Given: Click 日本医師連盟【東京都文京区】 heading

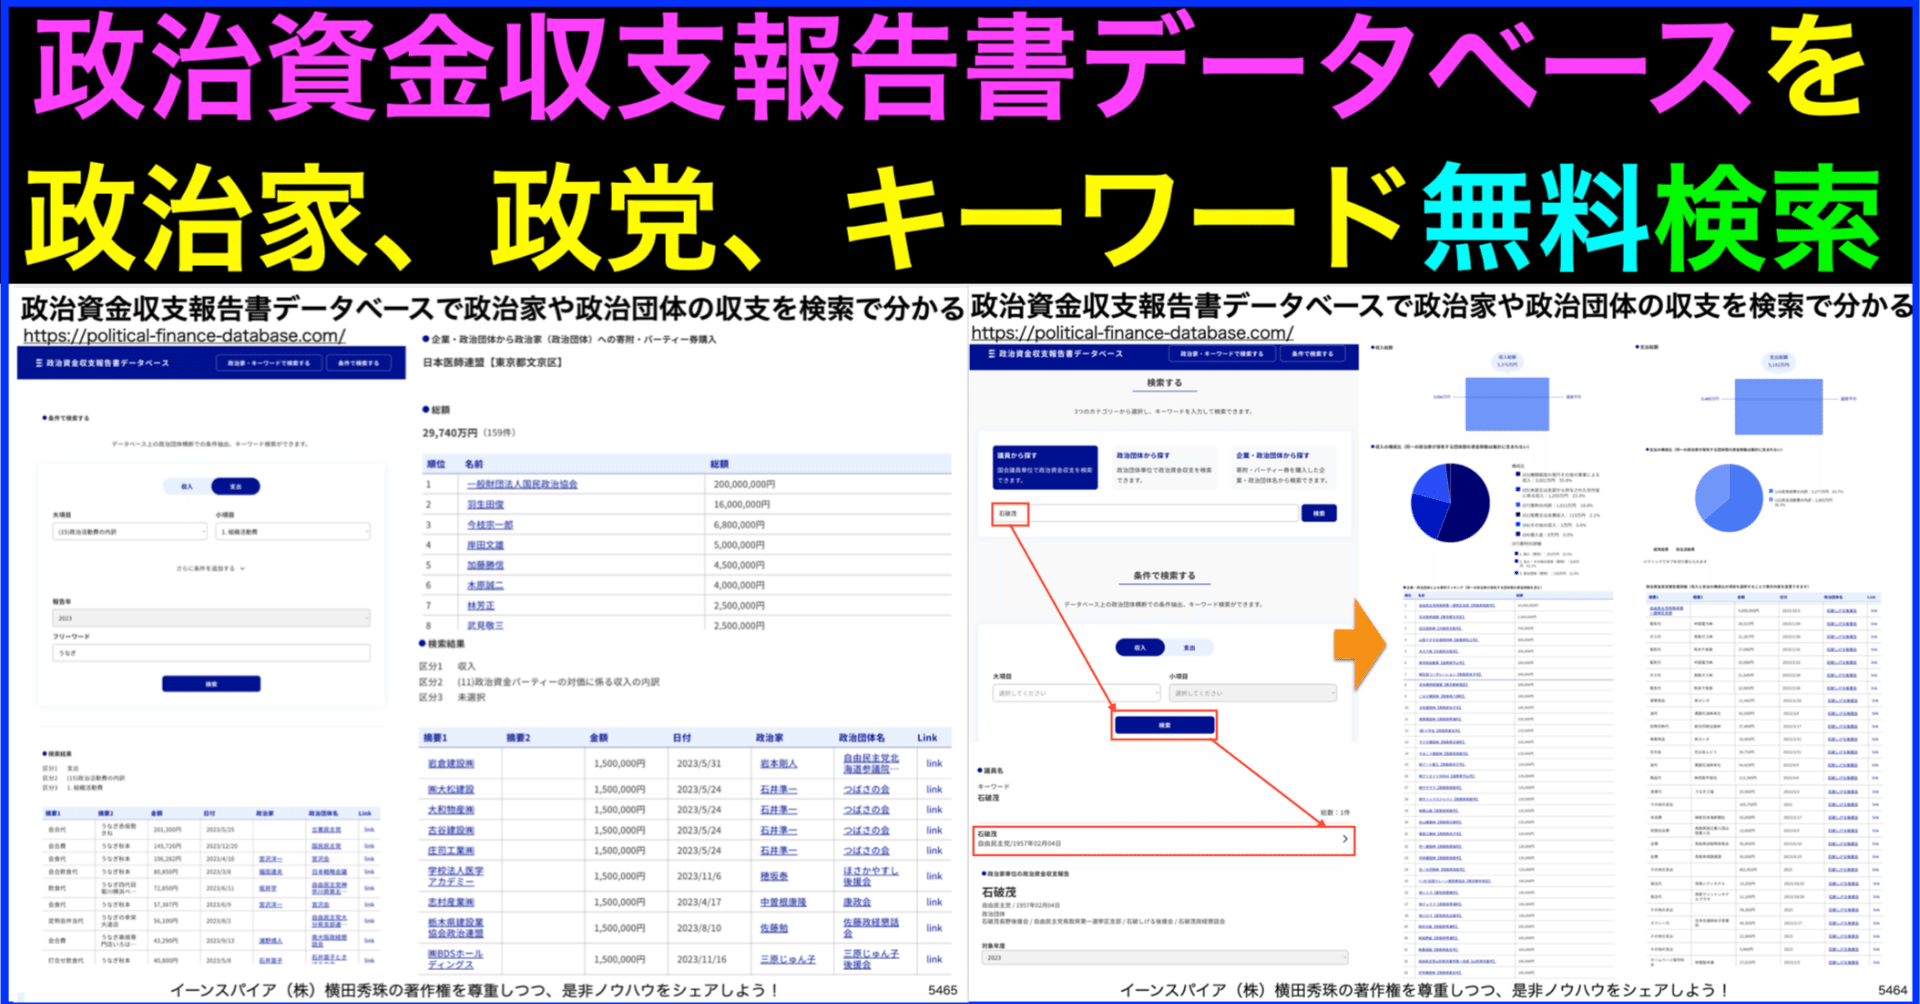Looking at the screenshot, I should click(493, 362).
